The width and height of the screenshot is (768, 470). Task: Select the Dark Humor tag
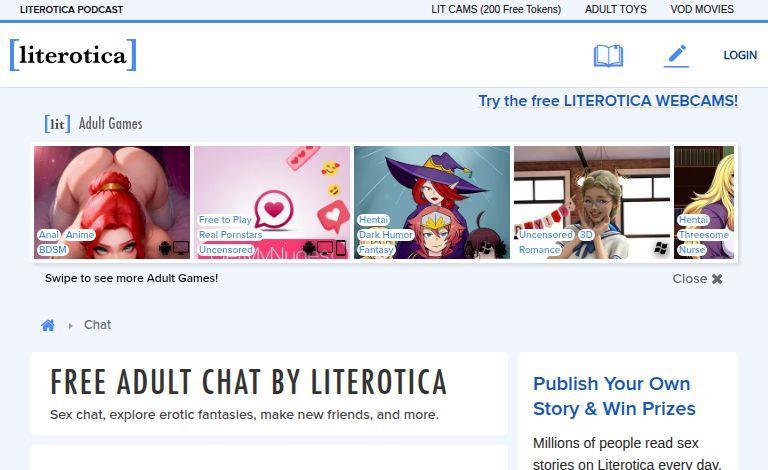pos(386,235)
